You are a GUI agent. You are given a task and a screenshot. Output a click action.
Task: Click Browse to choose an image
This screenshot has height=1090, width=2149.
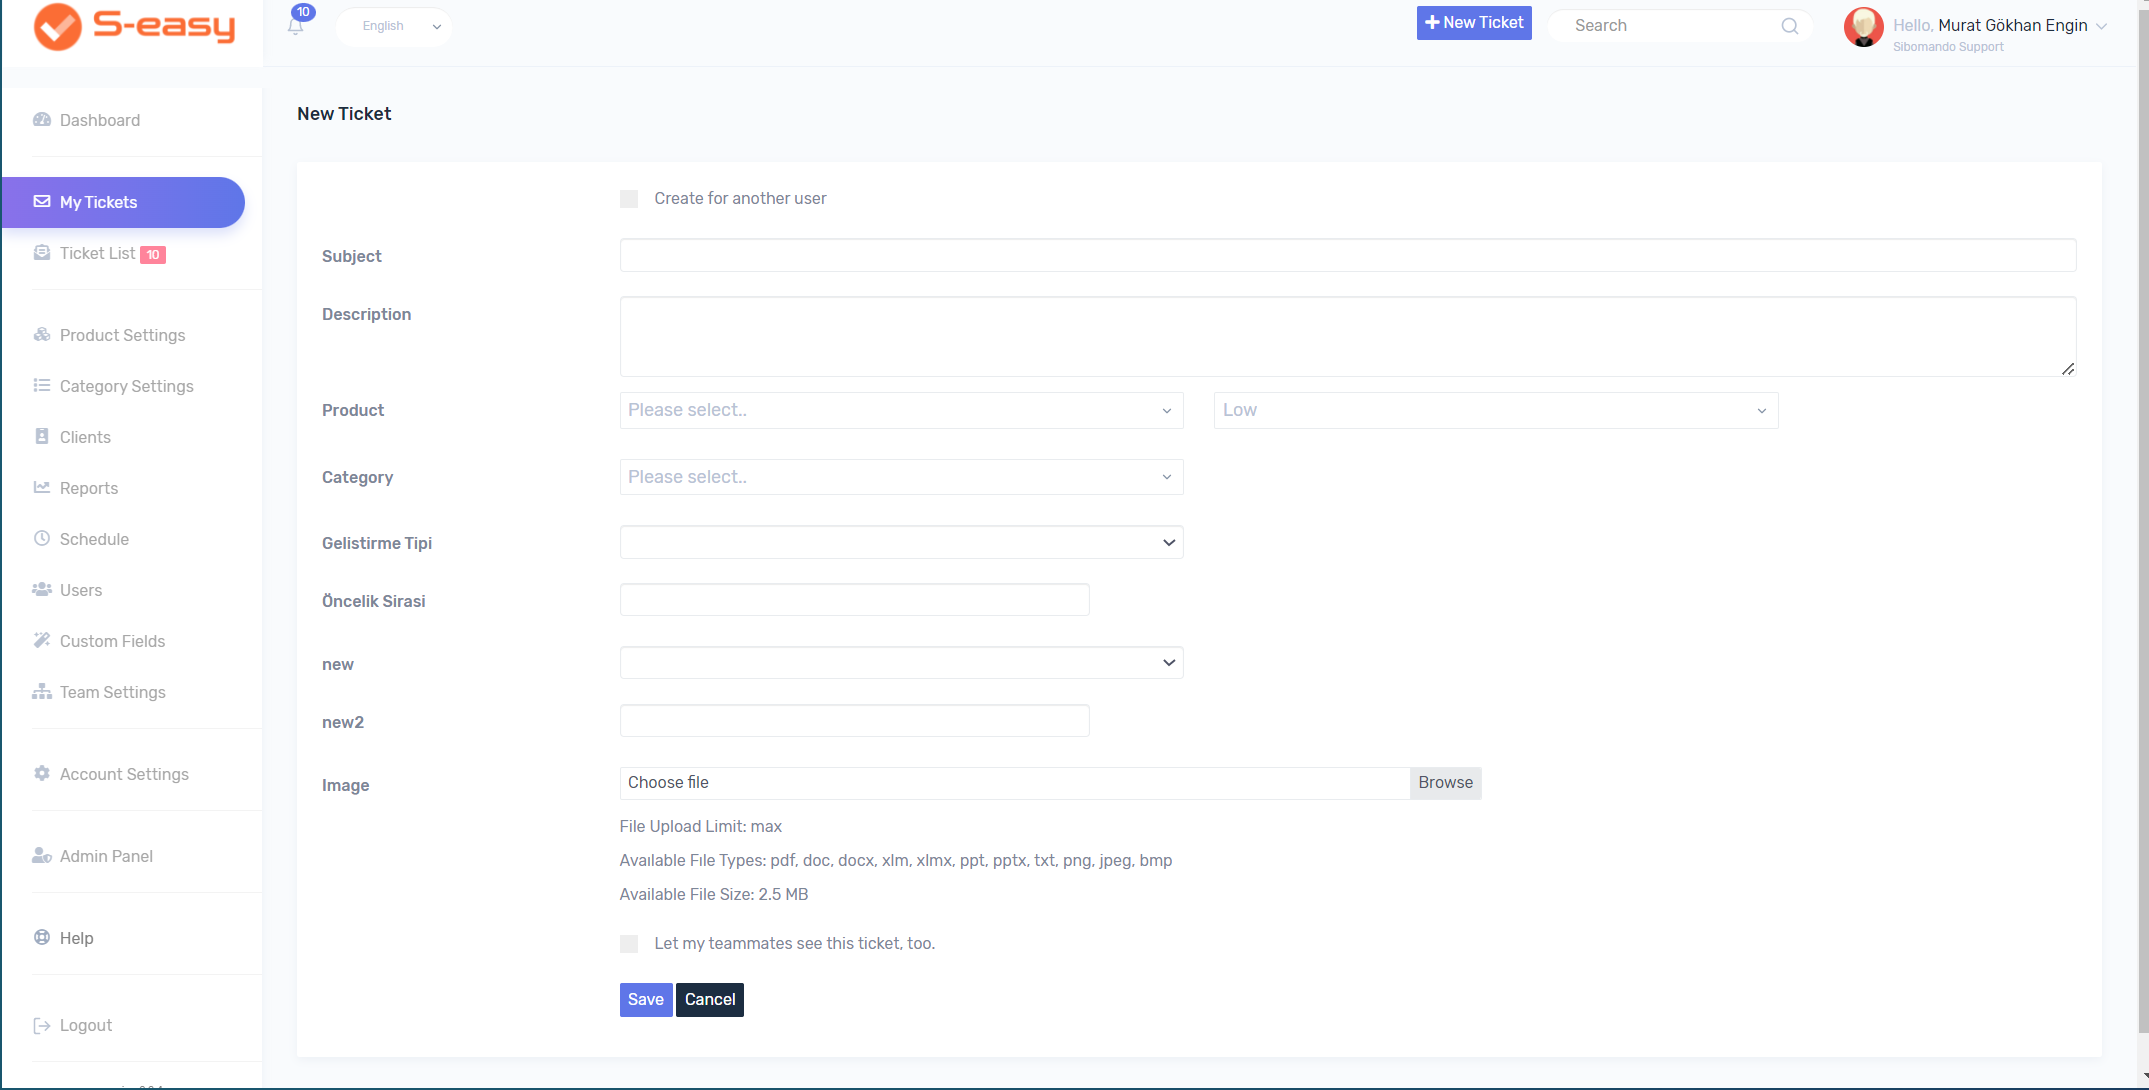tap(1445, 783)
